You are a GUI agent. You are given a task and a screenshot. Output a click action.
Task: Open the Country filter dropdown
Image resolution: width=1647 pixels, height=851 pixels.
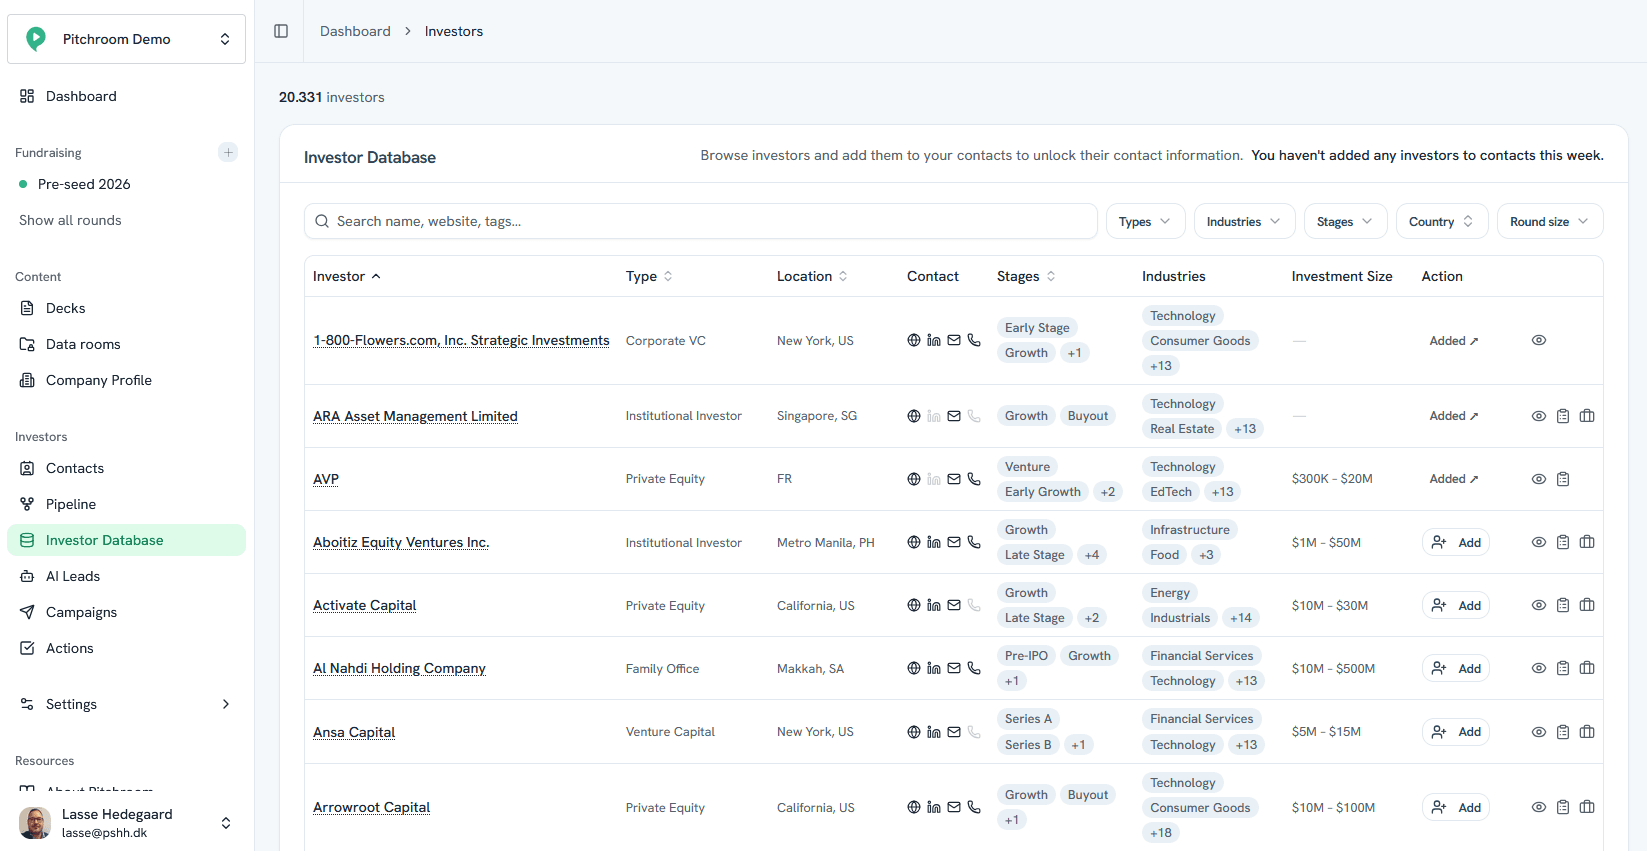(1441, 221)
